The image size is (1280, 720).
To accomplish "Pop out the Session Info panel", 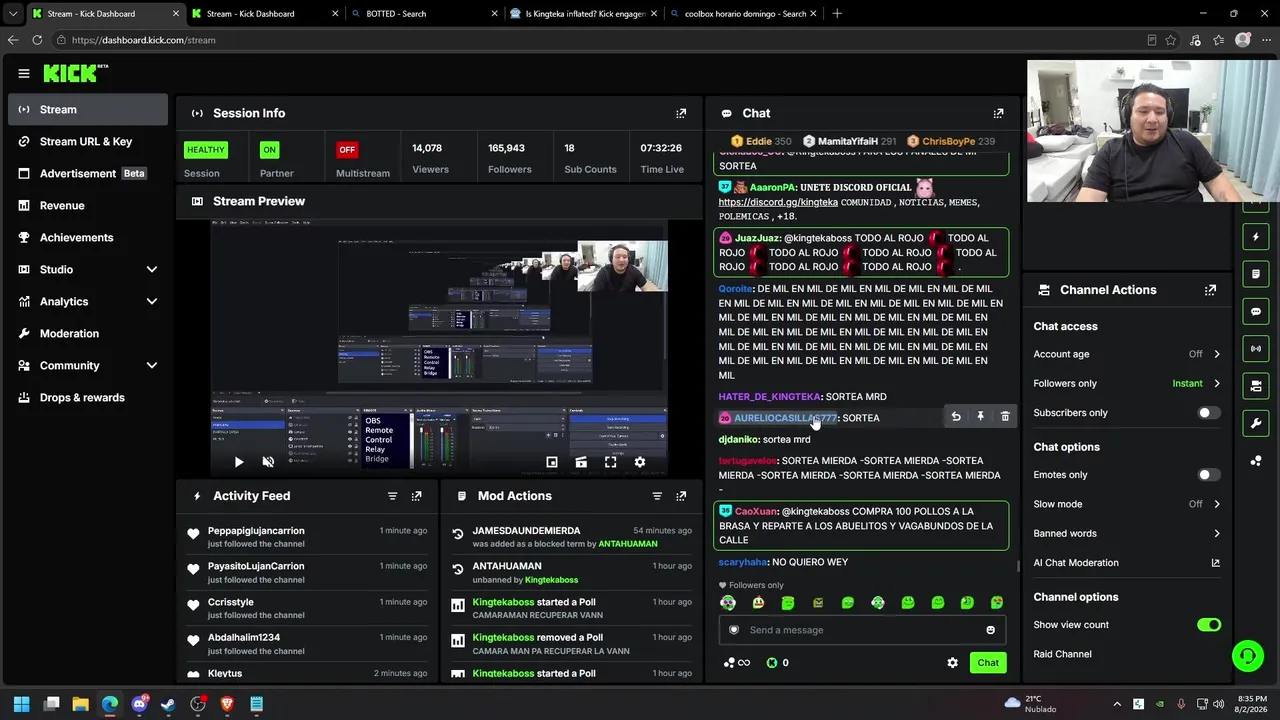I will tap(681, 113).
